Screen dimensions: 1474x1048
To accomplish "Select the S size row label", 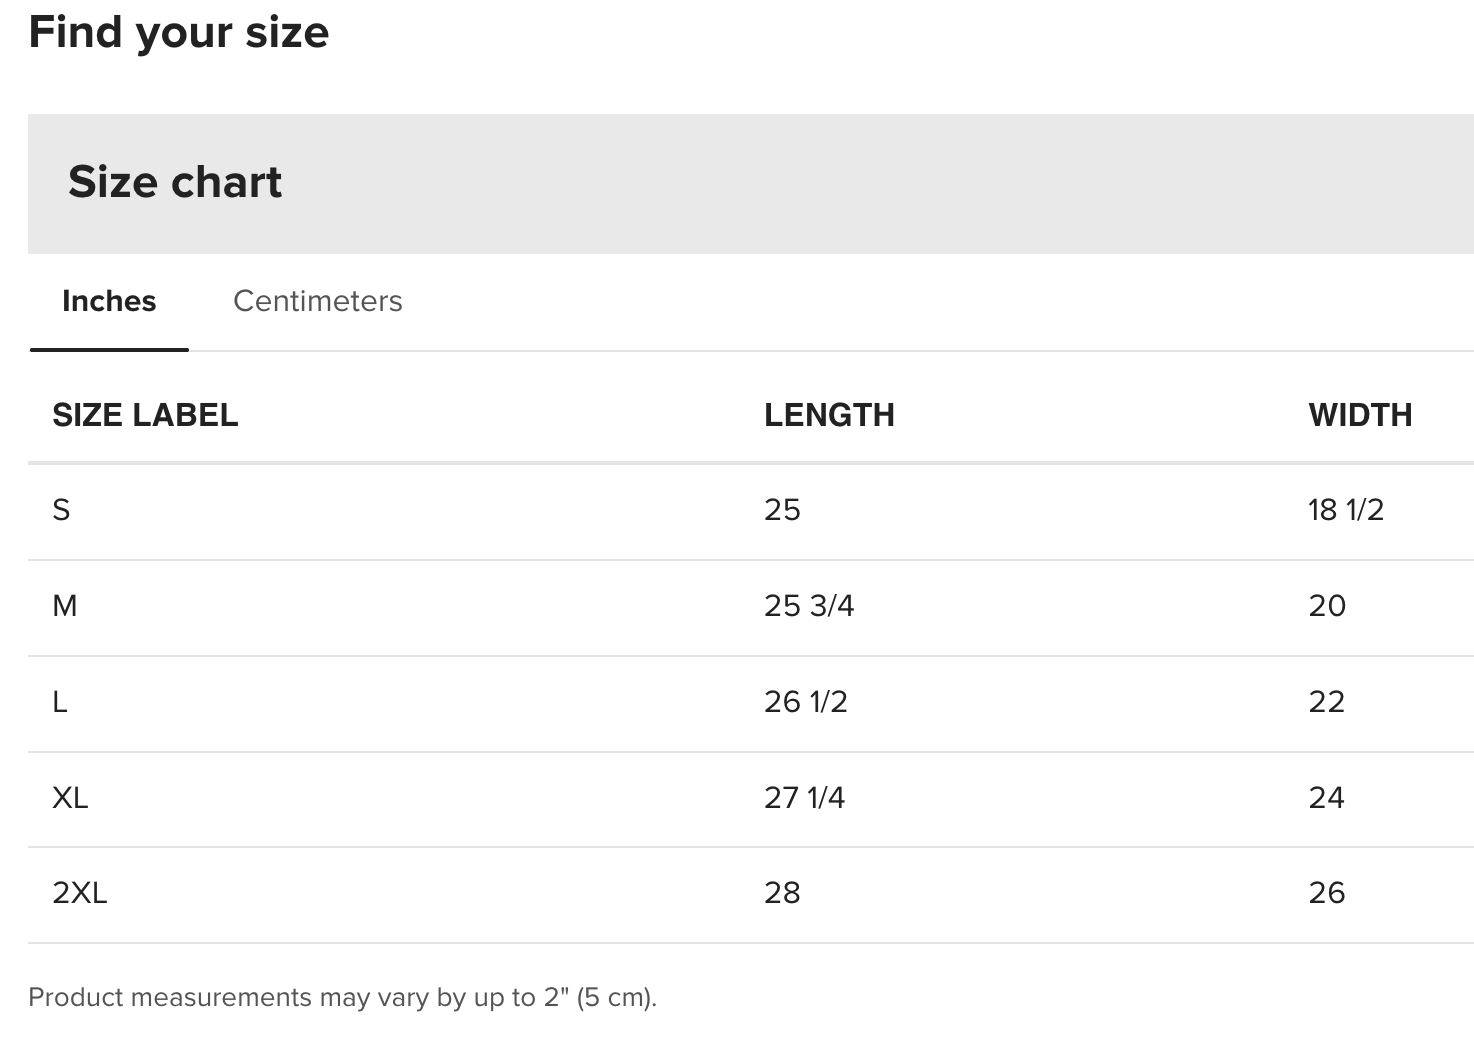I will coord(61,510).
